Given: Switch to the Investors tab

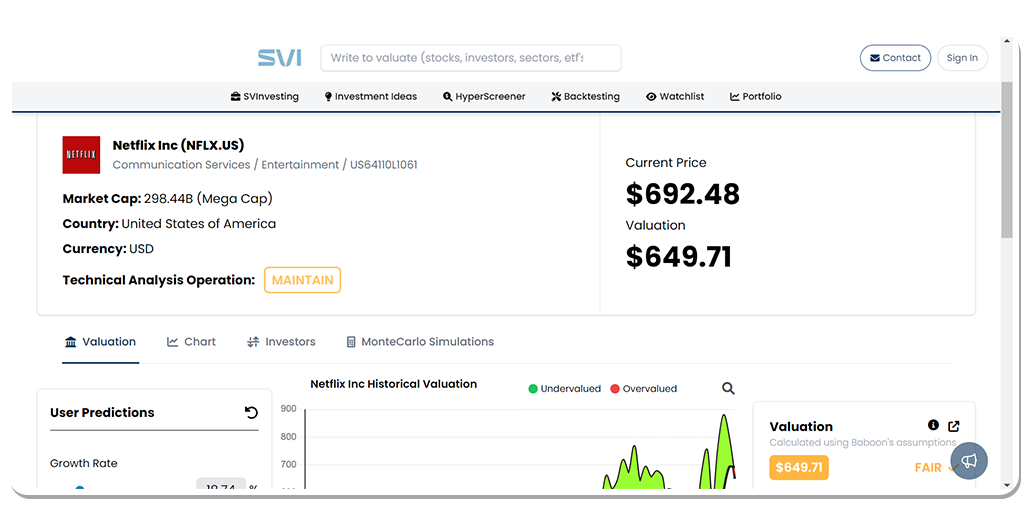Looking at the screenshot, I should coord(281,342).
